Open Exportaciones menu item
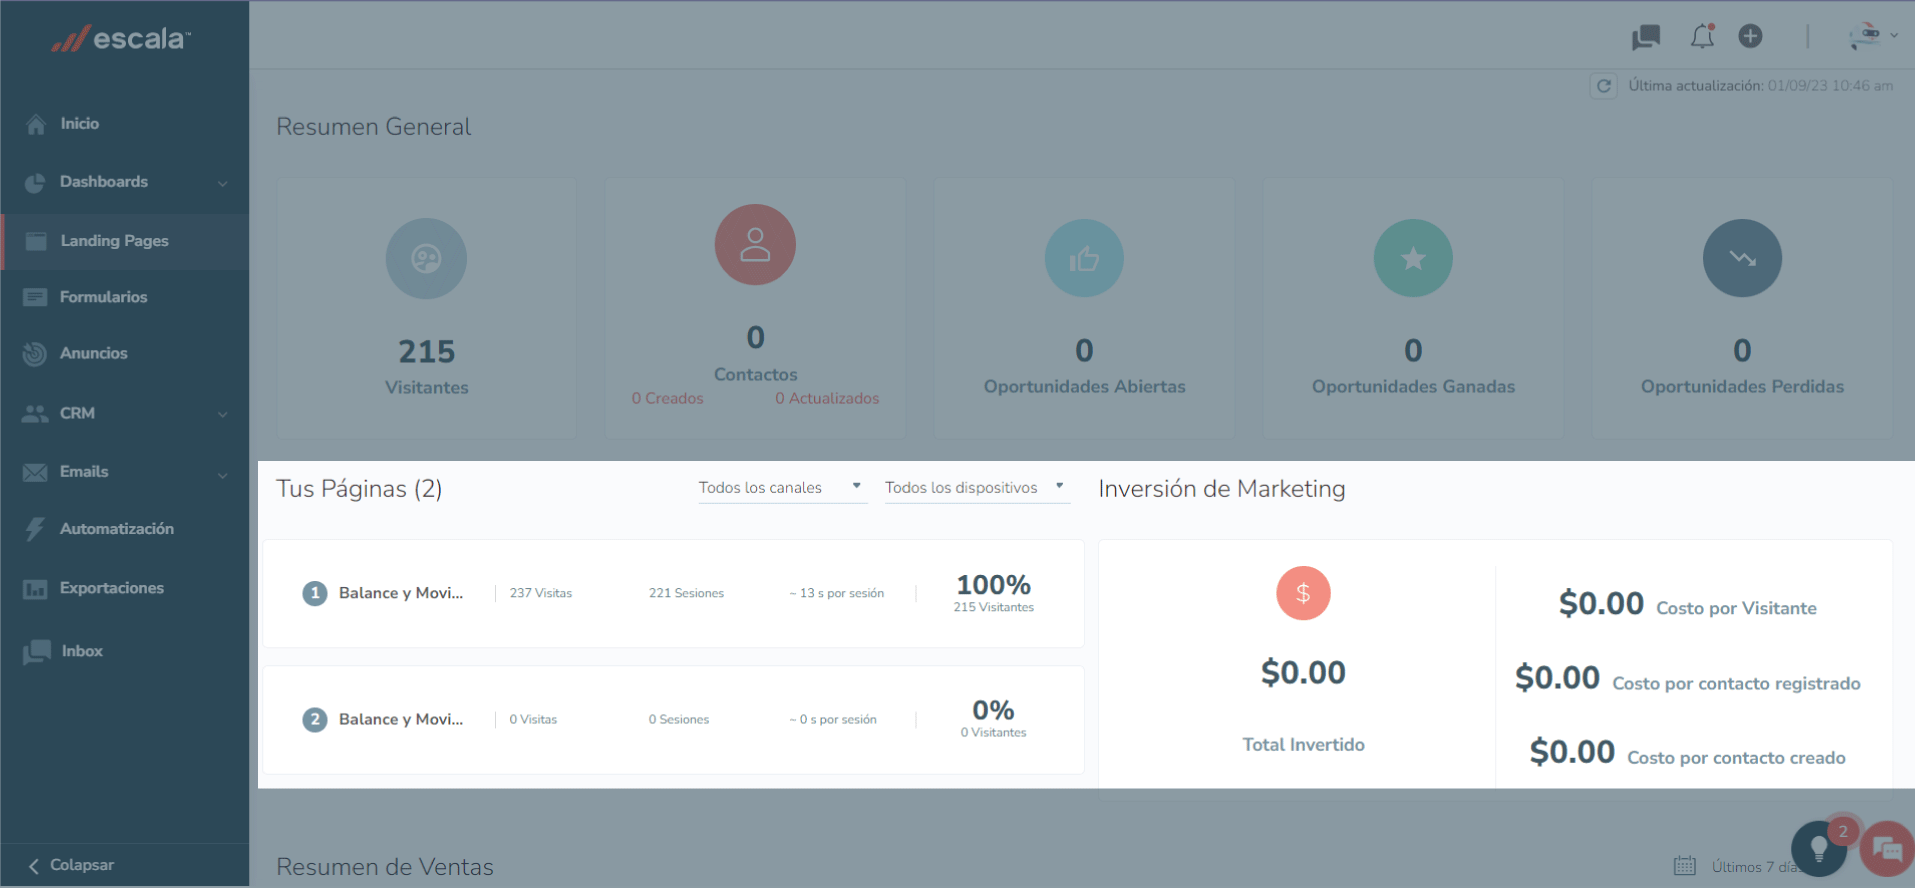This screenshot has width=1915, height=888. pos(112,588)
